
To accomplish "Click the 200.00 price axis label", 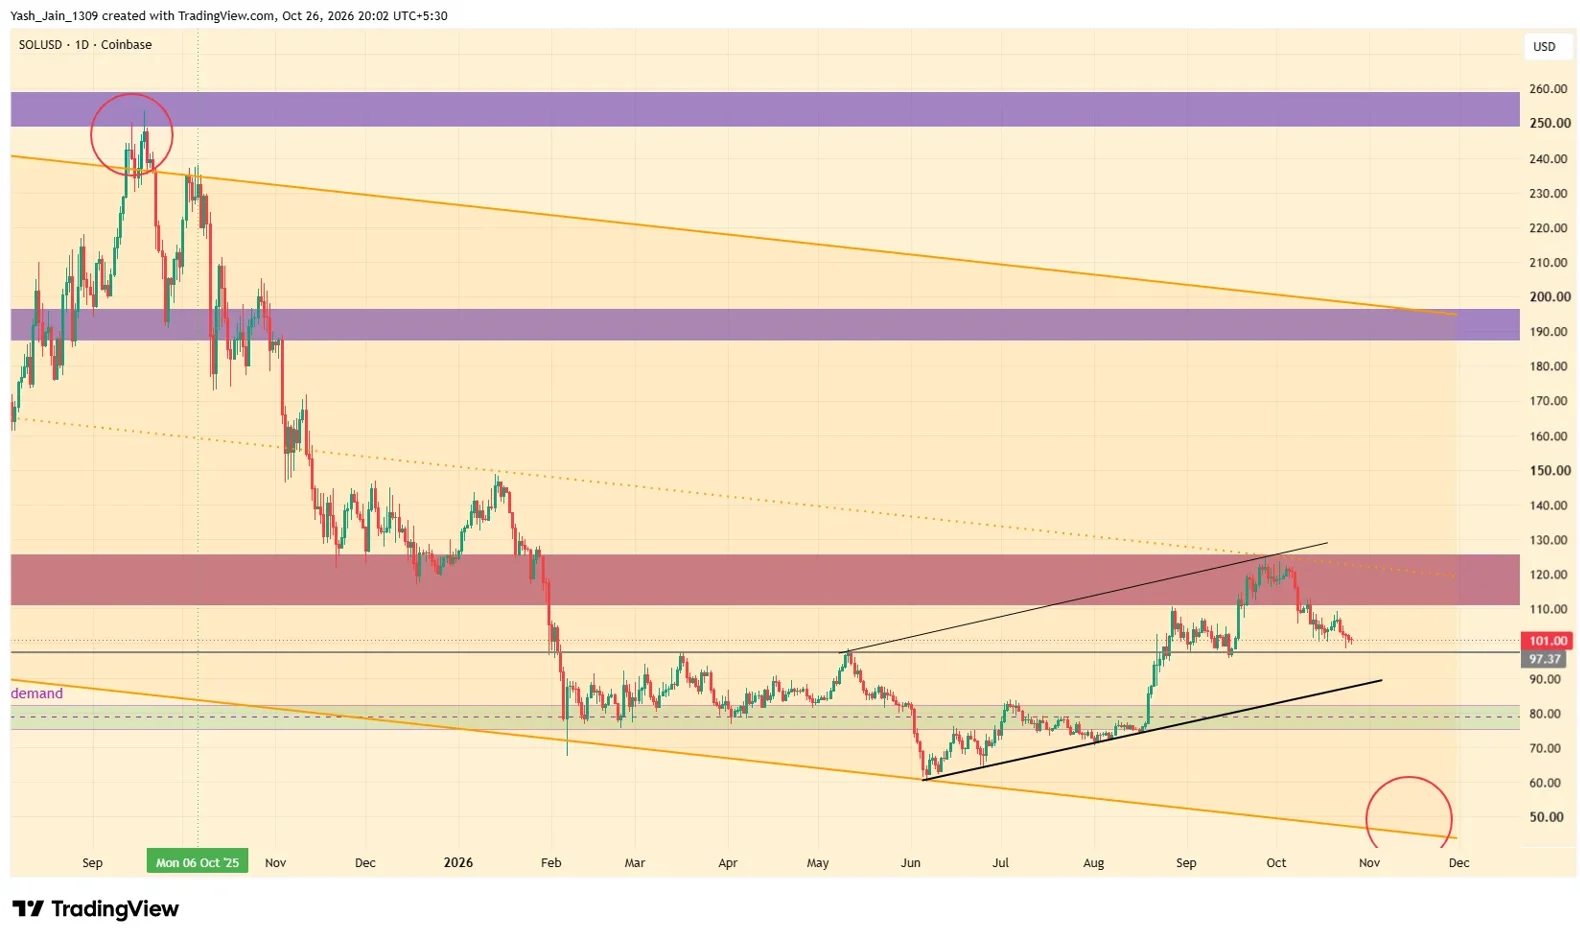I will [1548, 297].
